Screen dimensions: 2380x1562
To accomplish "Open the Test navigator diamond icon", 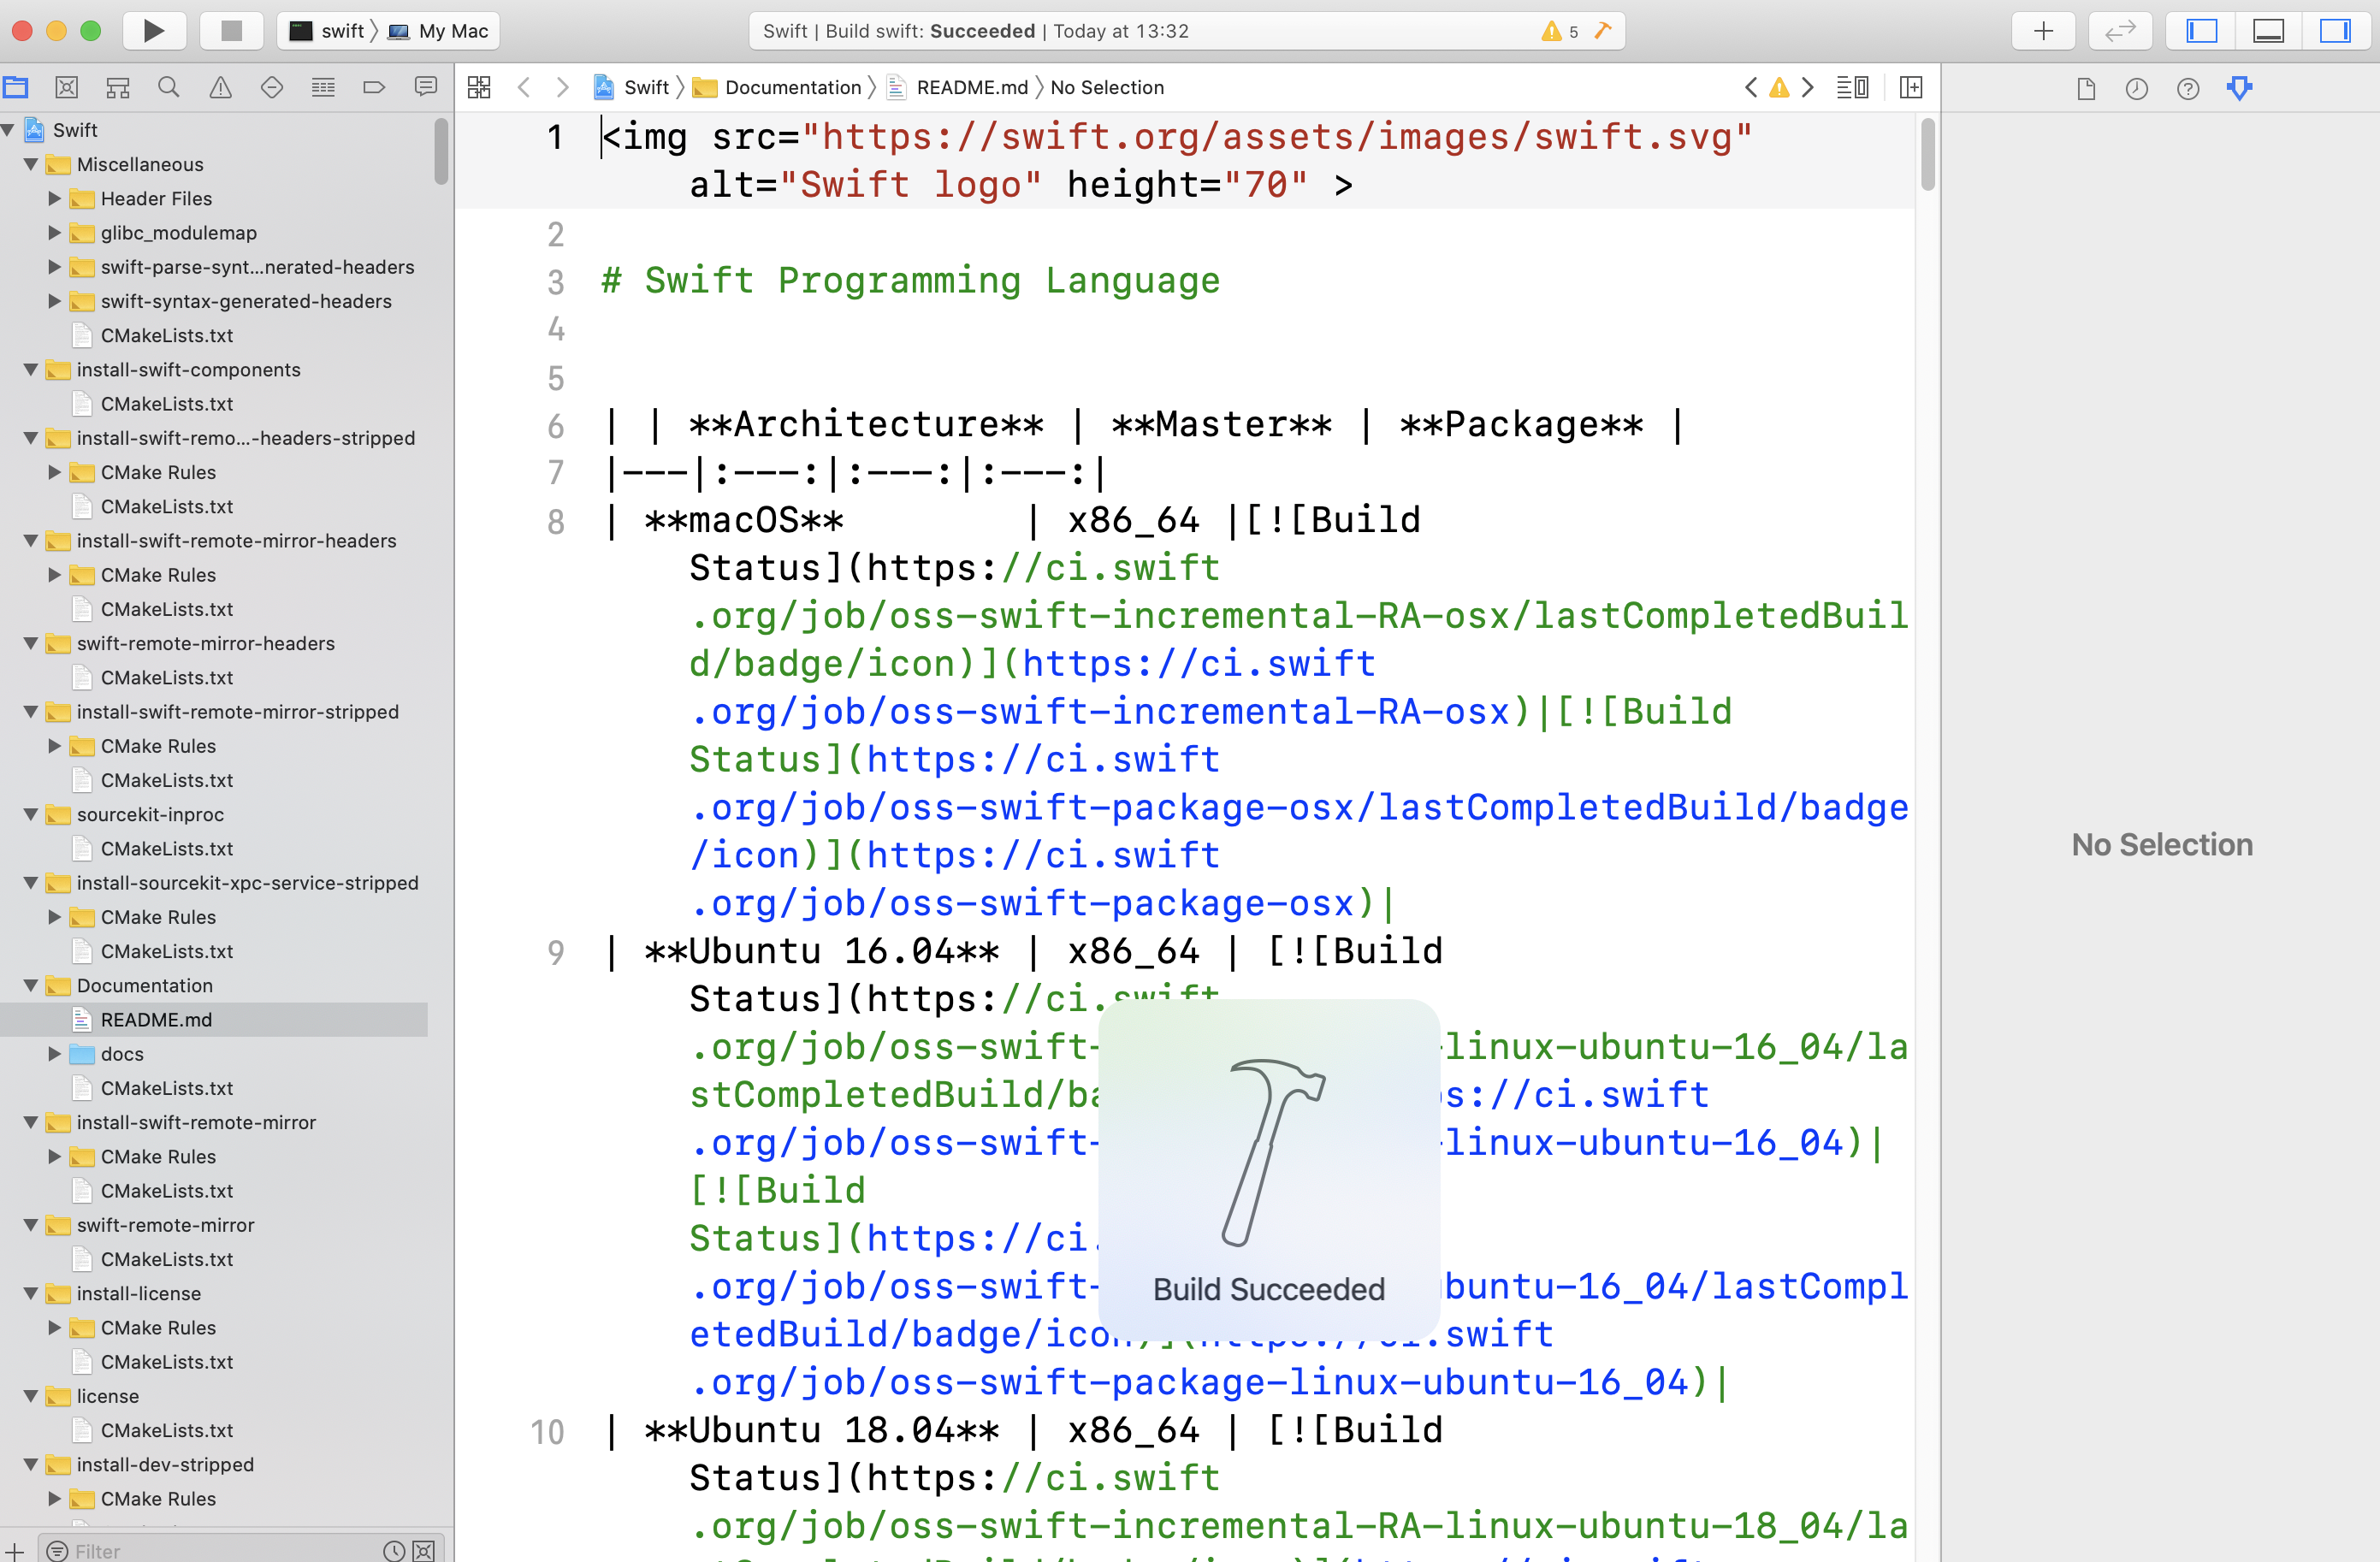I will [271, 88].
